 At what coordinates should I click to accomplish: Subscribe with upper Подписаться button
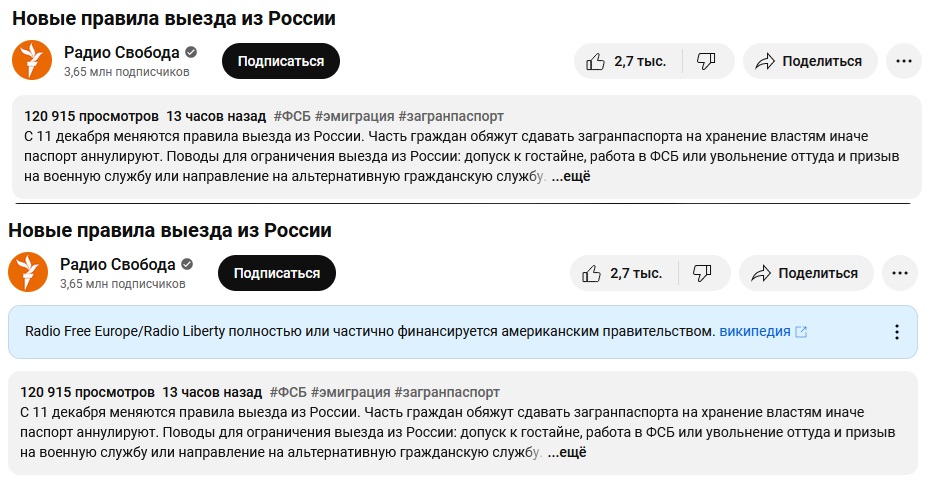(x=281, y=61)
